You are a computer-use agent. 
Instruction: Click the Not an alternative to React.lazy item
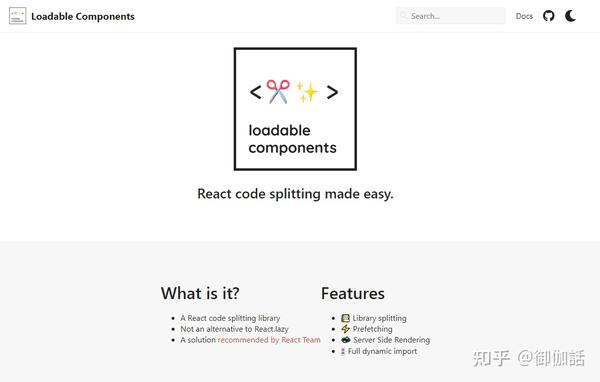click(234, 329)
